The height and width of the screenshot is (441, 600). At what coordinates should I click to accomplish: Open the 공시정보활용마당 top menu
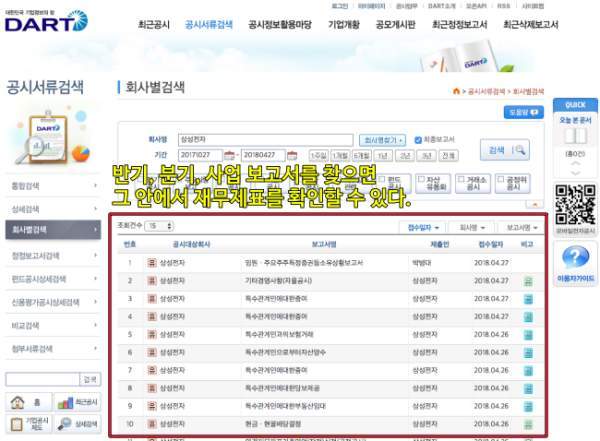tap(280, 24)
